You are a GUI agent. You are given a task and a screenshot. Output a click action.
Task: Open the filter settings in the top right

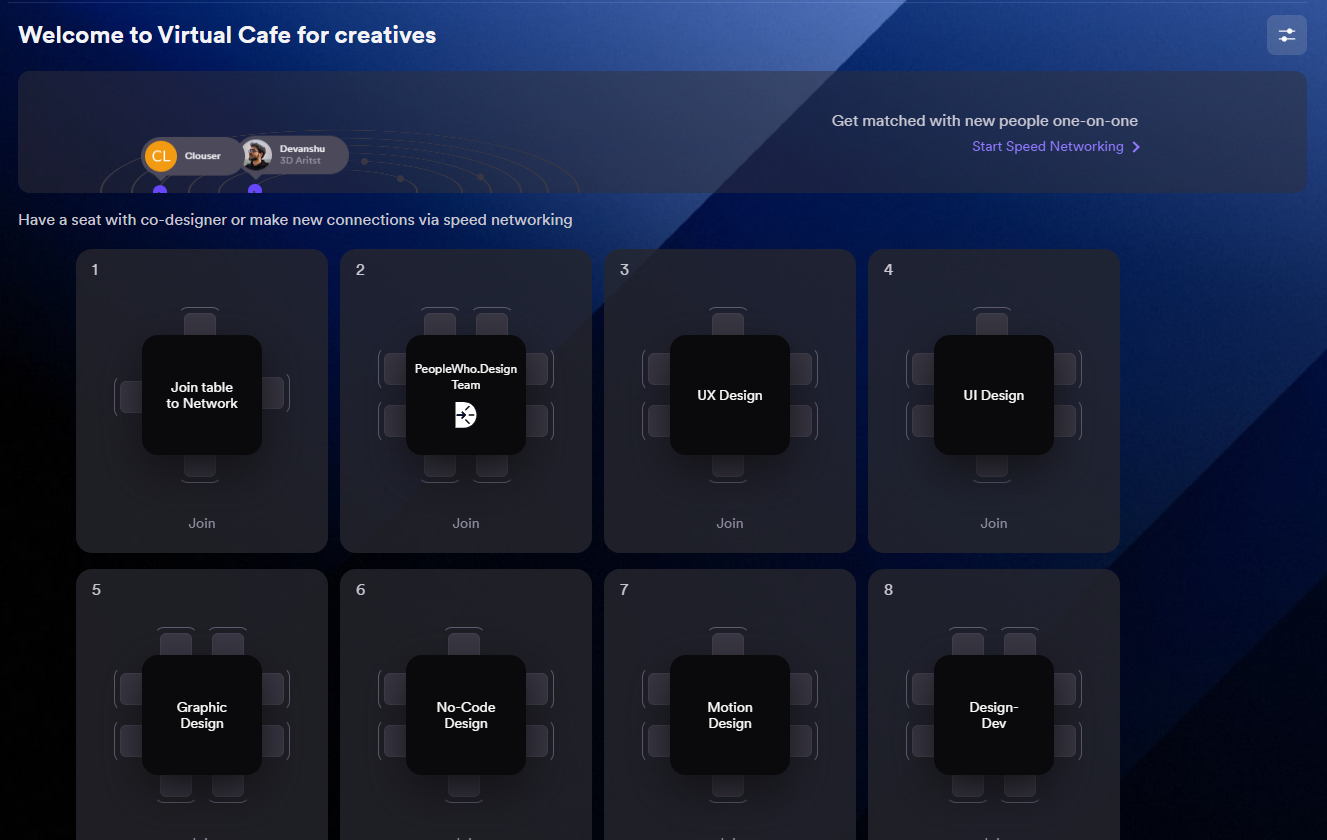coord(1286,34)
